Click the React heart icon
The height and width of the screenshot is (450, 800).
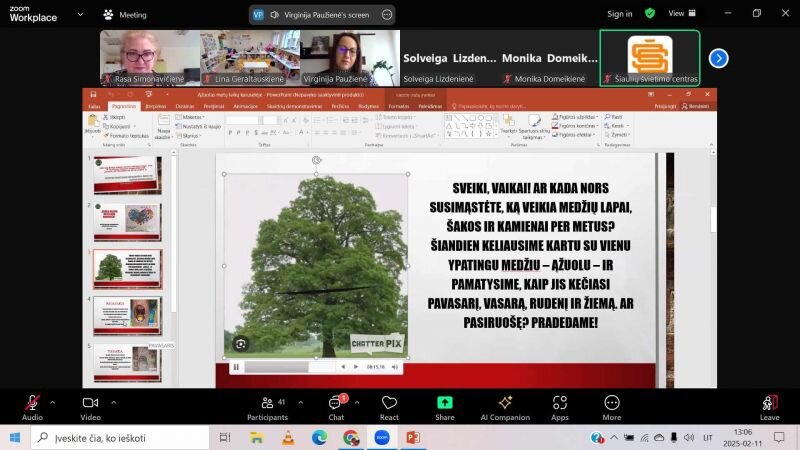click(x=389, y=403)
